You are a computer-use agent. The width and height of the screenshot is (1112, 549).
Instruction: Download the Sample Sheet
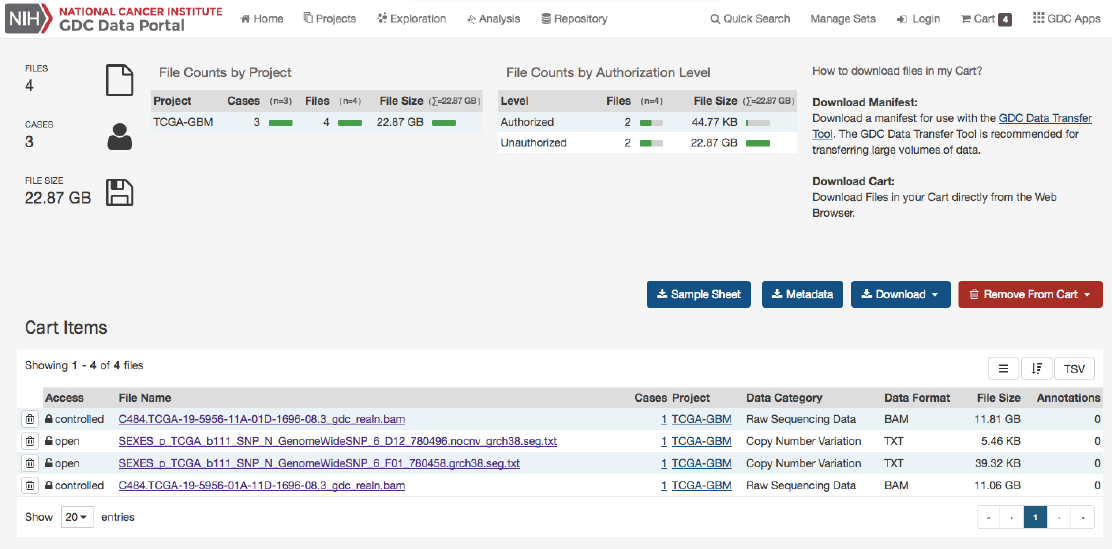point(698,294)
